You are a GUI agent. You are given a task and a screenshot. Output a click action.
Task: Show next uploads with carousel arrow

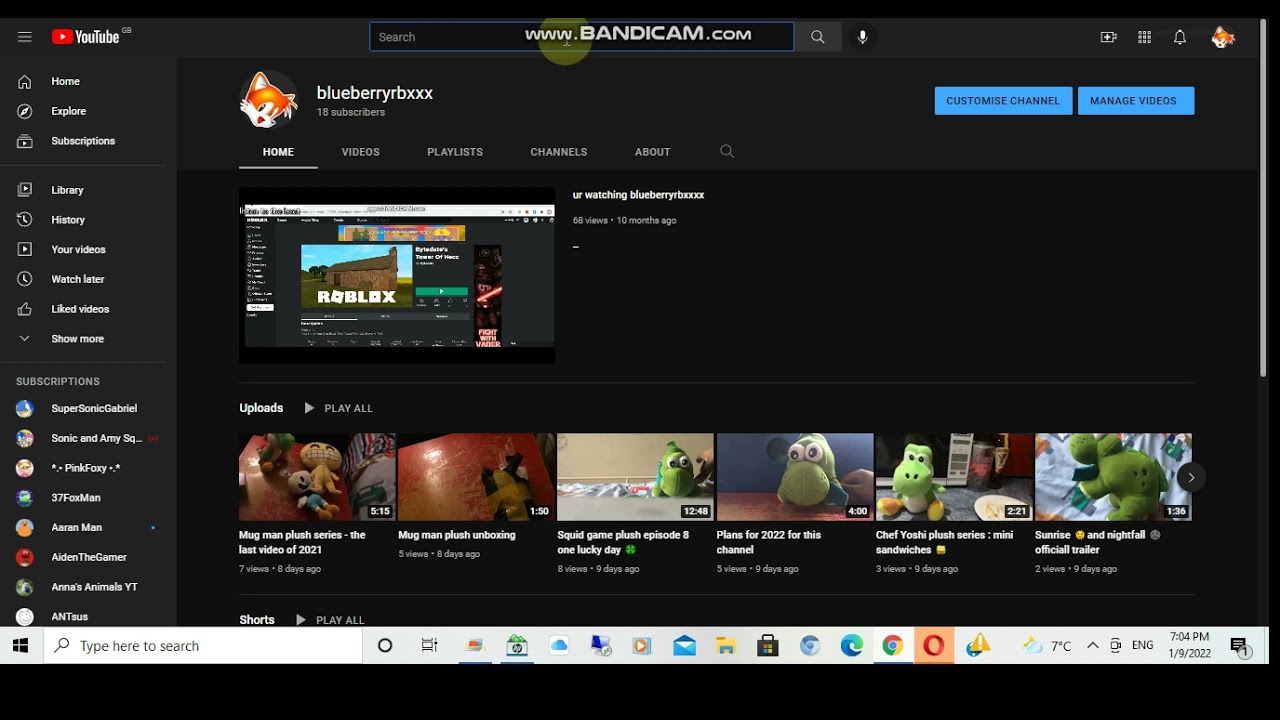(1191, 477)
